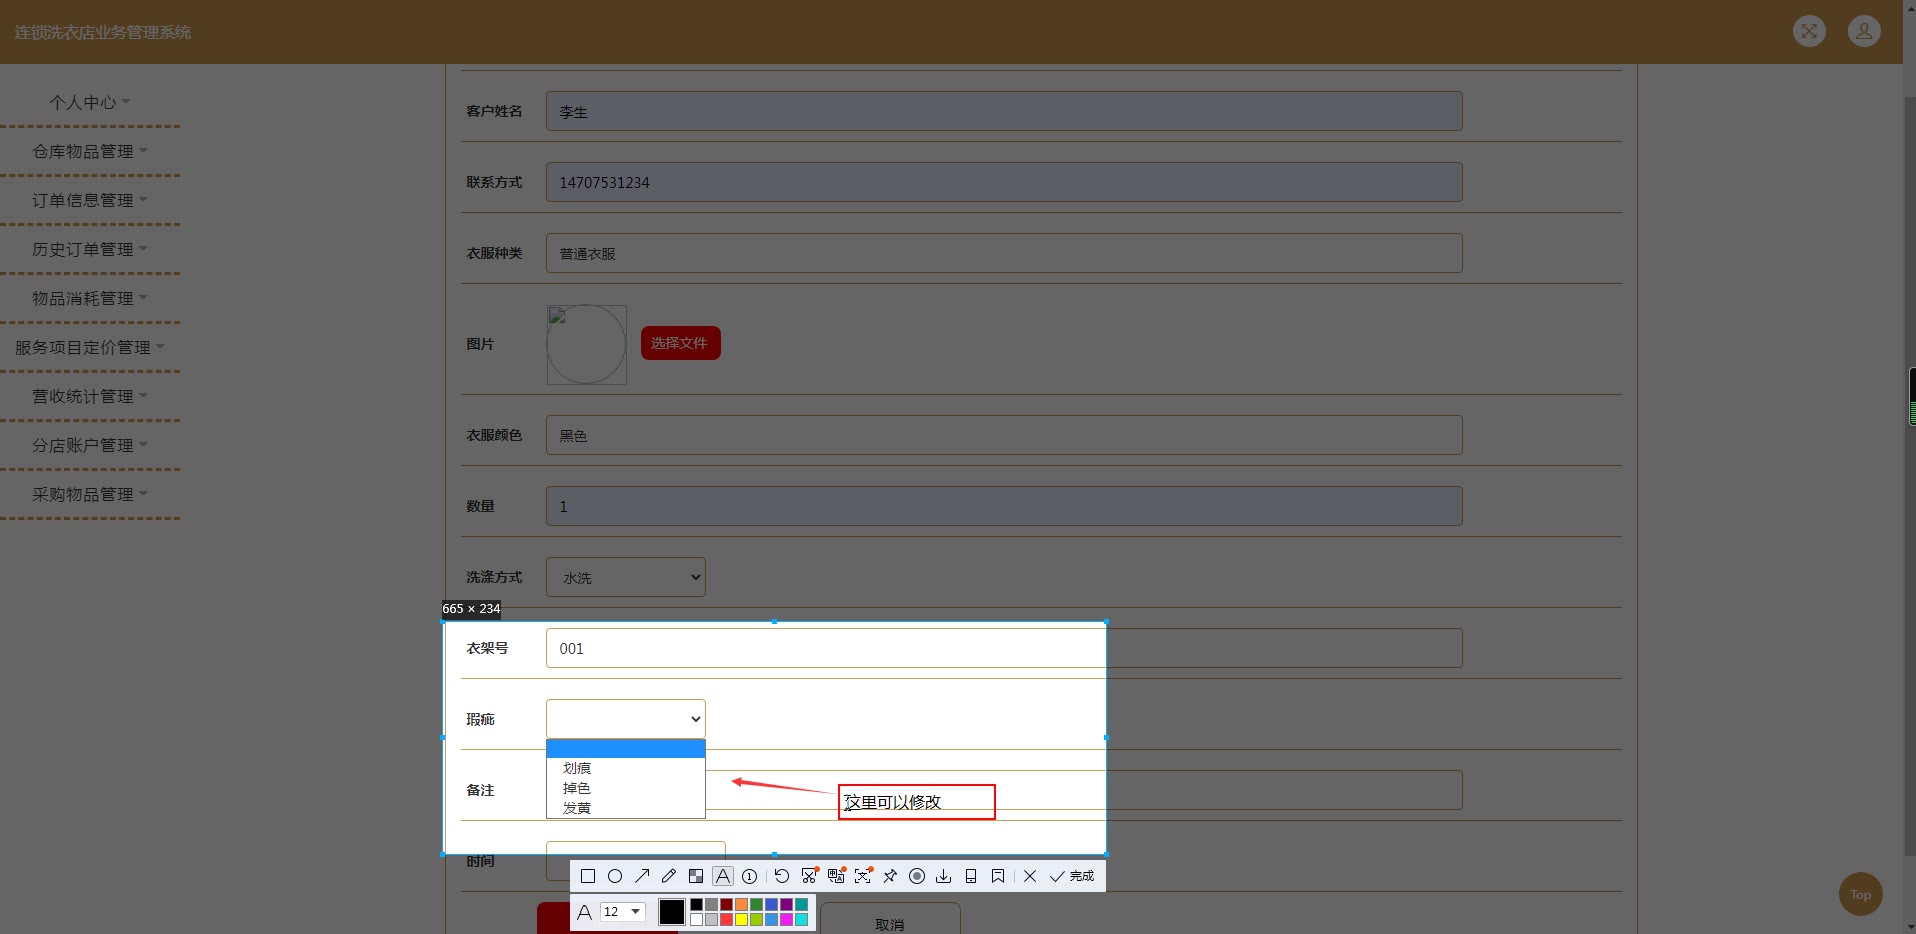Send screenshot to phone icon
This screenshot has height=934, width=1916.
point(971,876)
